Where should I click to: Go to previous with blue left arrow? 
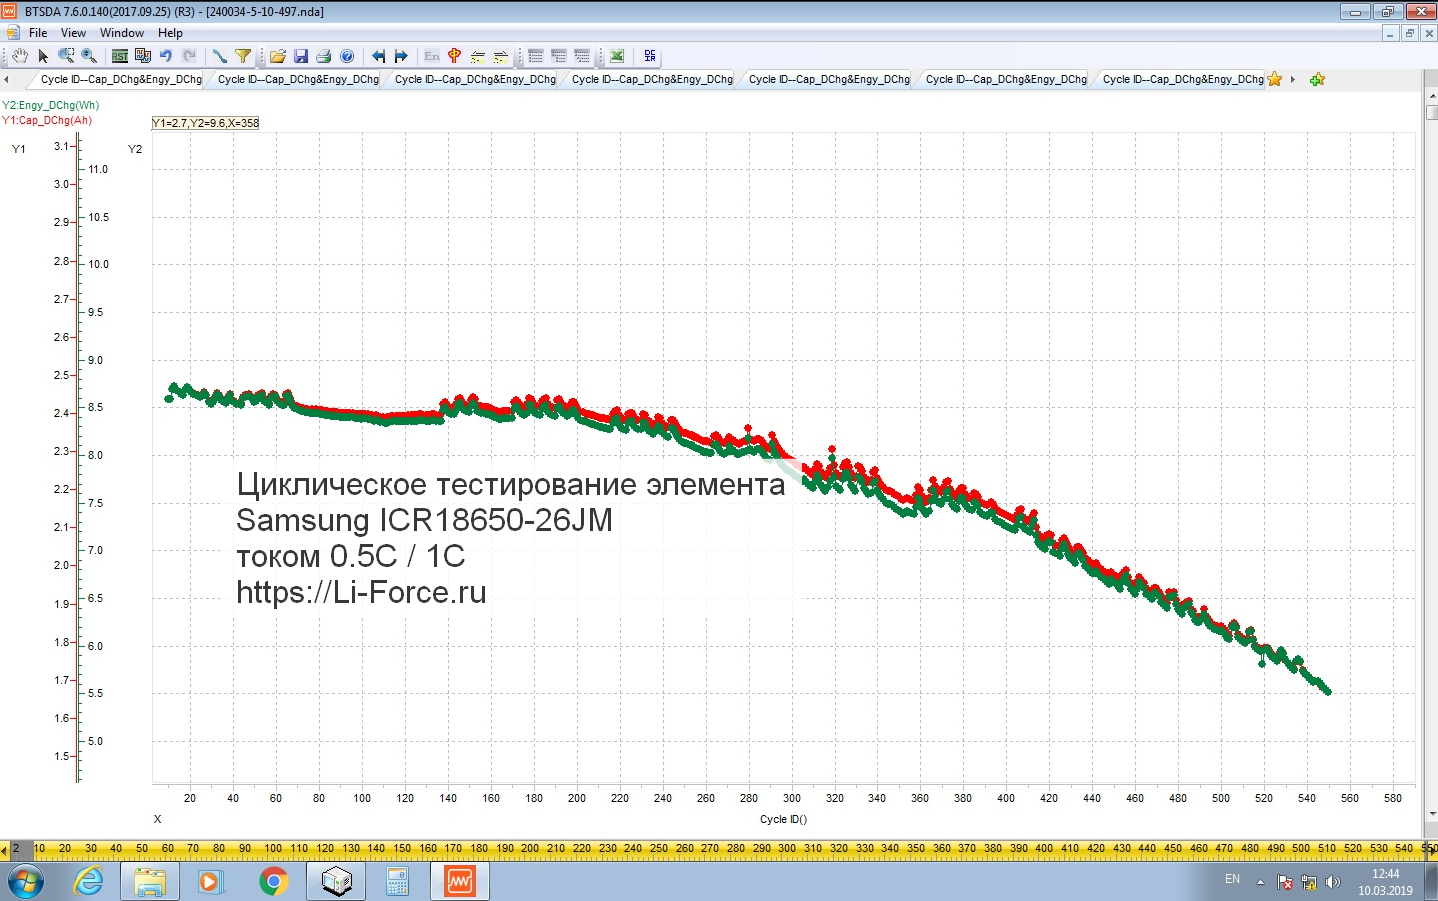pos(378,56)
